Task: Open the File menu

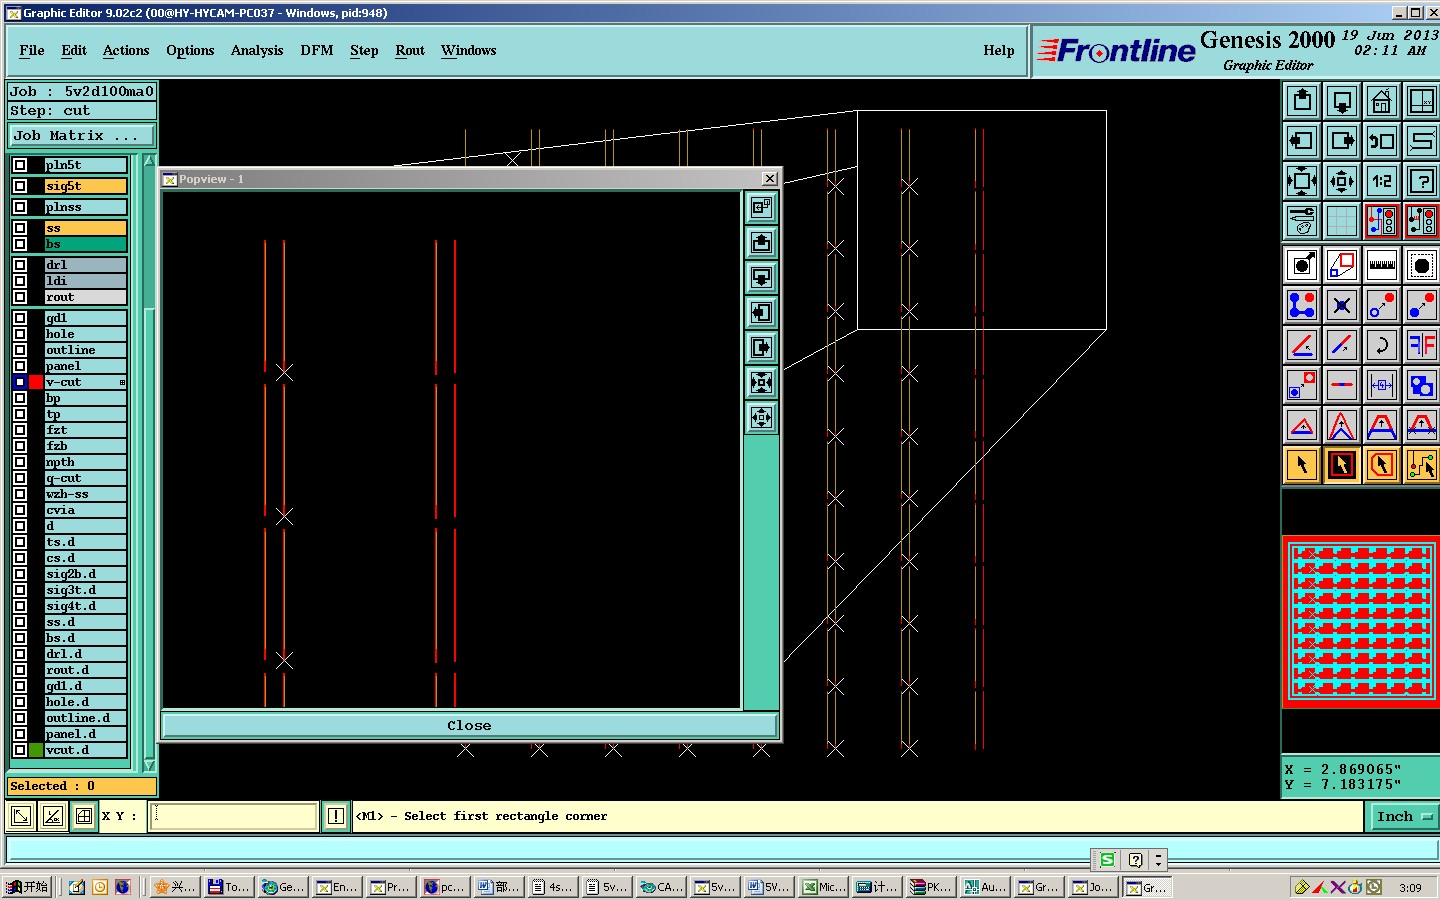Action: [32, 50]
